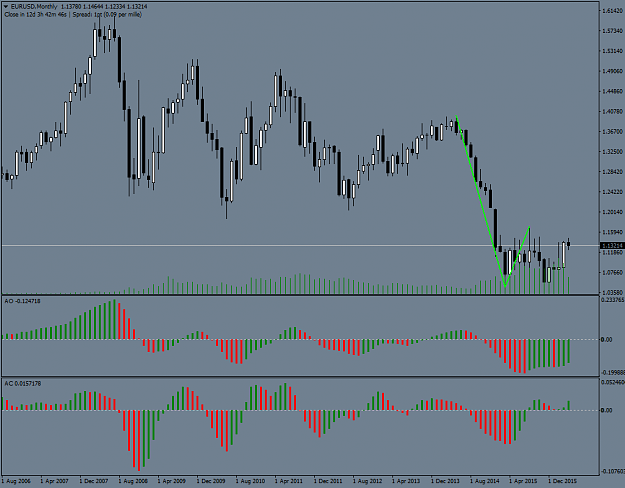This screenshot has height=488, width=625.
Task: Click the 1.49060 price axis label
Action: 613,71
